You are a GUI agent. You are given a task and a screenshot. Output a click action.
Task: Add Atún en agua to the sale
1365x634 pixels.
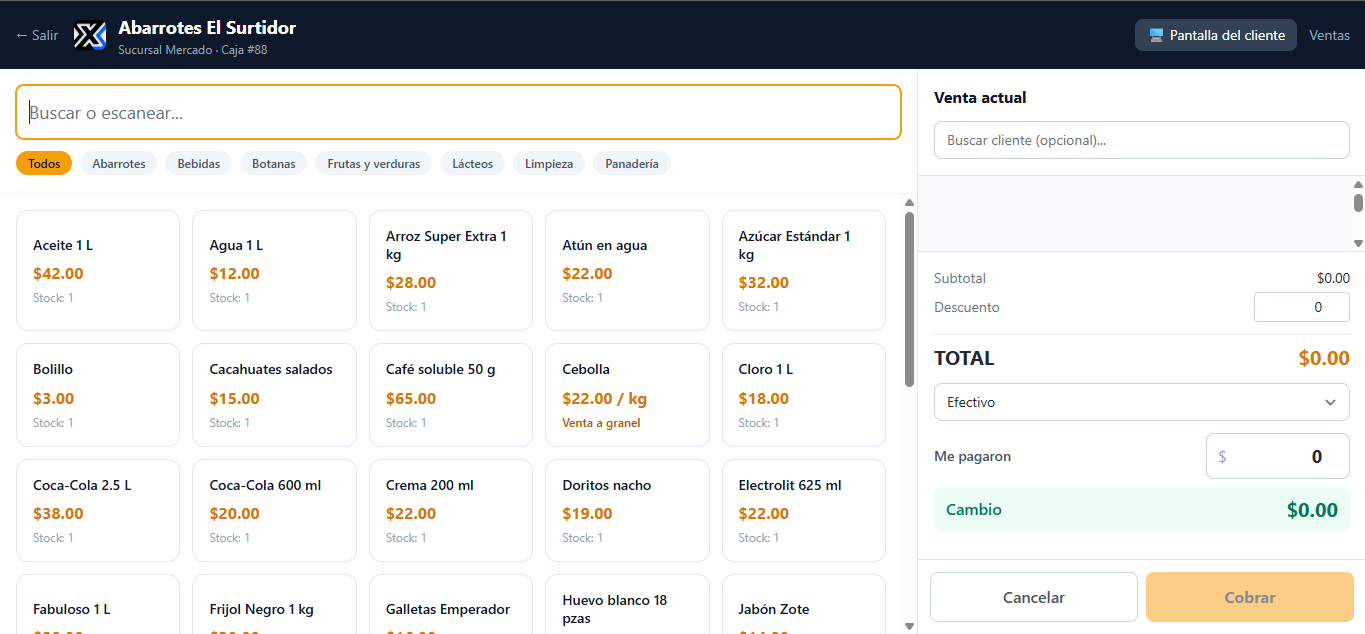pos(627,270)
